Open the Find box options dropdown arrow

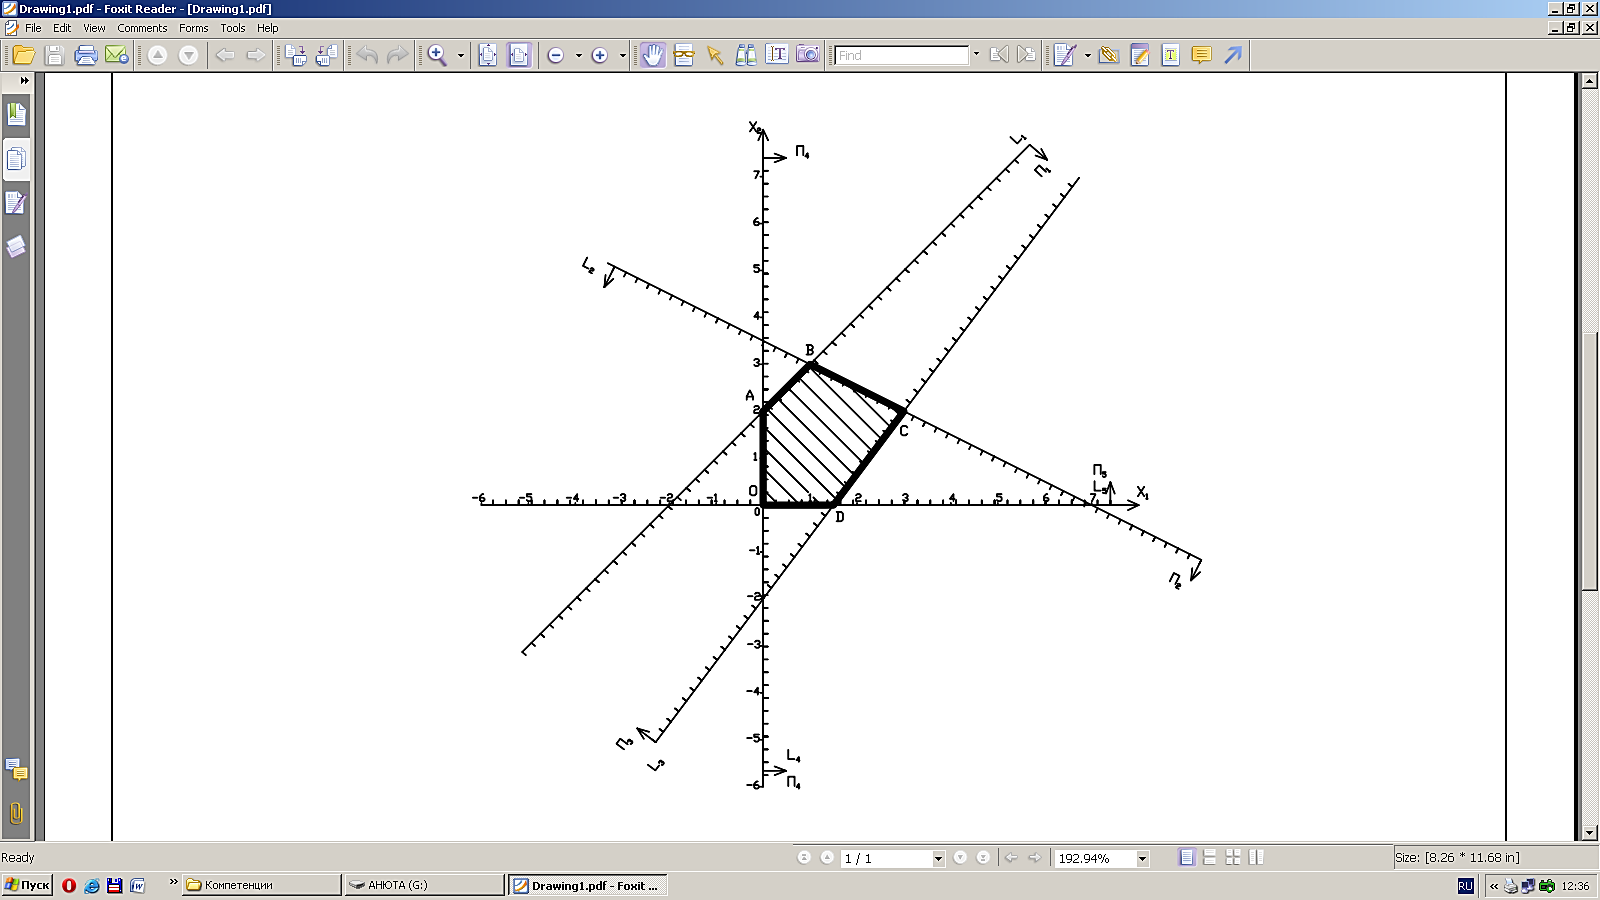coord(976,55)
